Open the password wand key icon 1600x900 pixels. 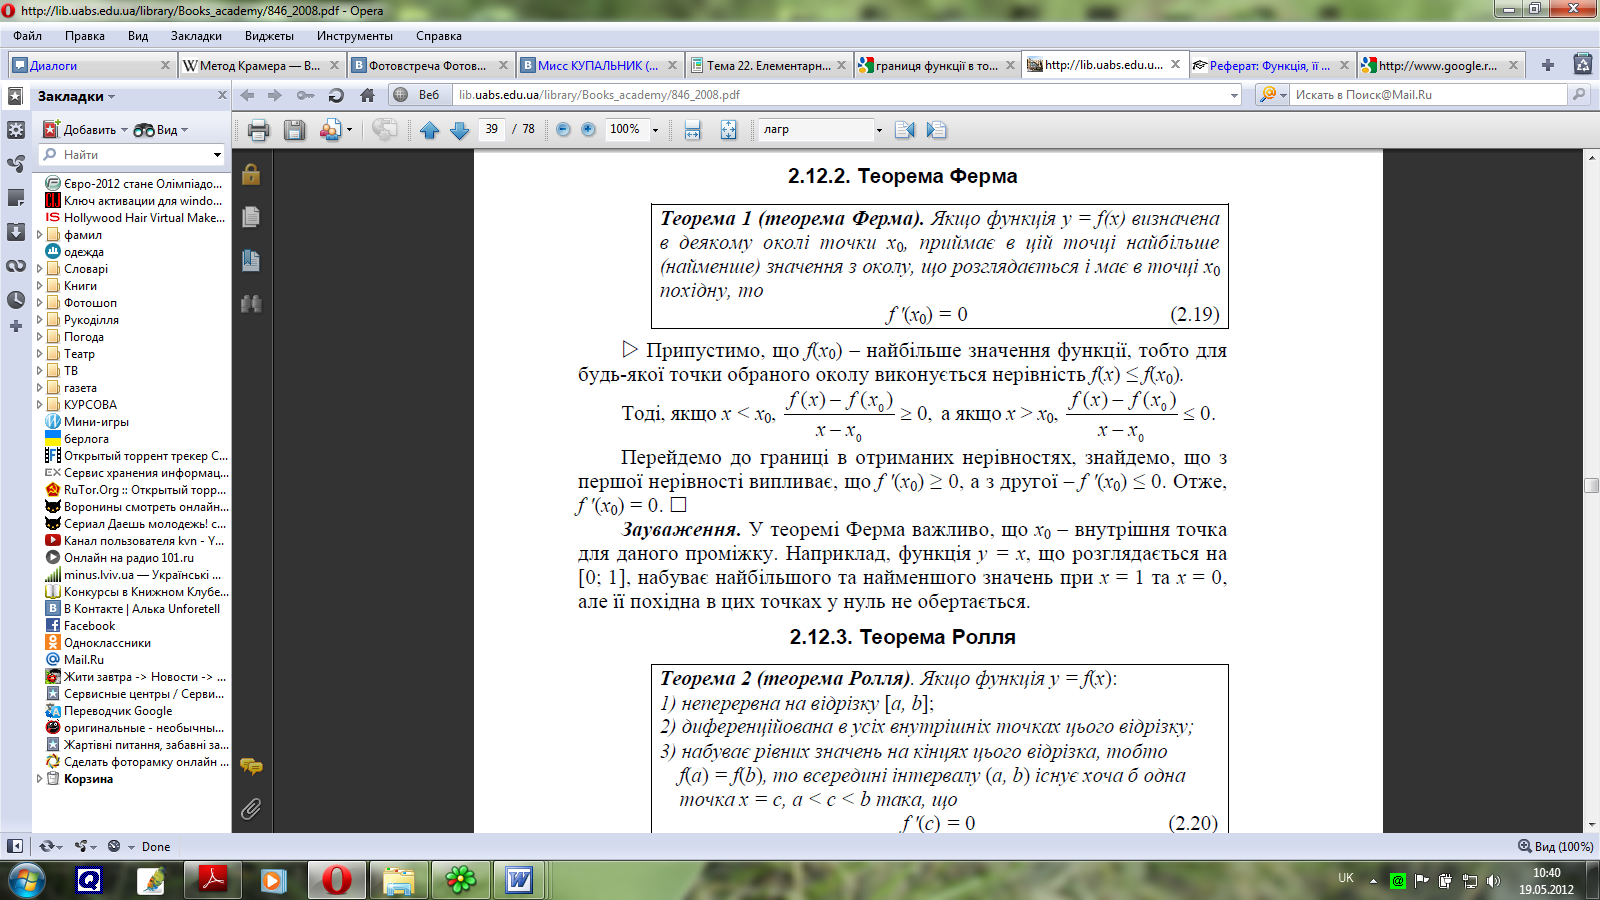(x=306, y=95)
